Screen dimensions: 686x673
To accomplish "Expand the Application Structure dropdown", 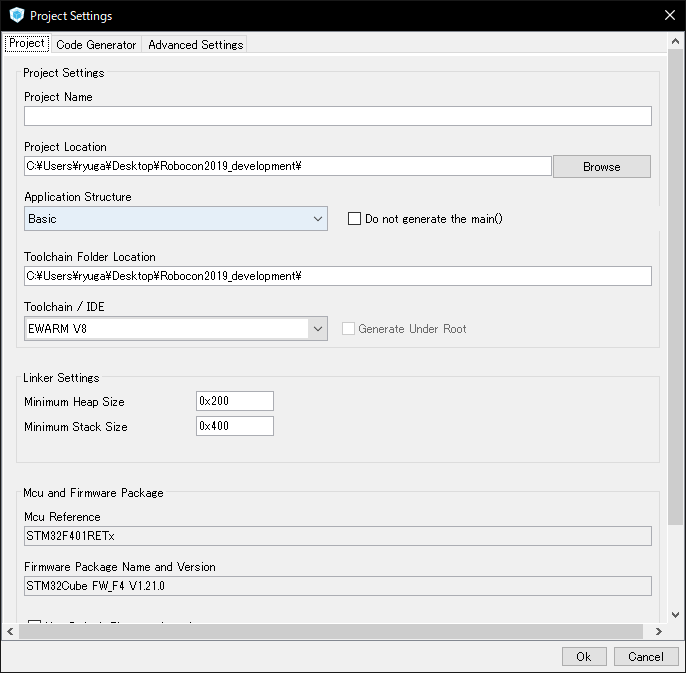I will point(176,219).
